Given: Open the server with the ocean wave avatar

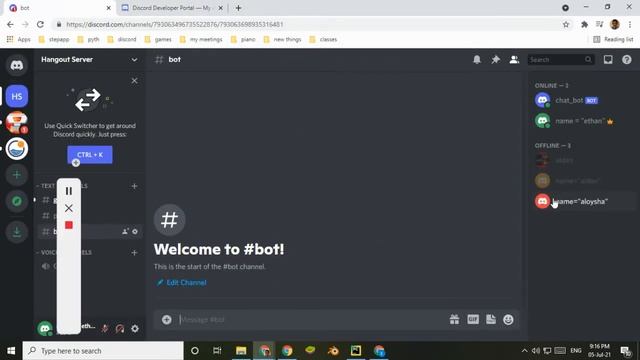Looking at the screenshot, I should tap(17, 149).
